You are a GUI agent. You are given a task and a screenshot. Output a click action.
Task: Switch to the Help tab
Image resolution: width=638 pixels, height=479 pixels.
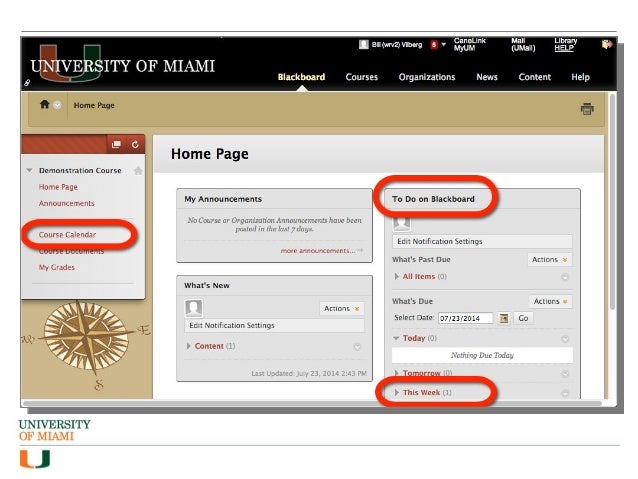tap(580, 77)
